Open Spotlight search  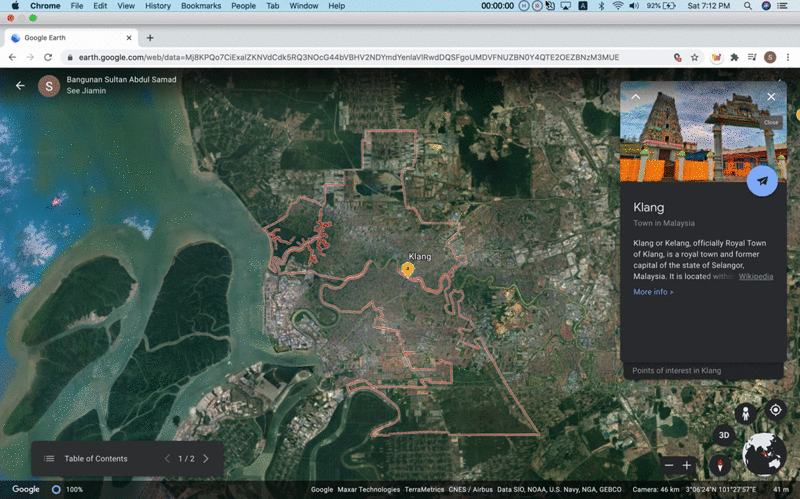(x=747, y=6)
